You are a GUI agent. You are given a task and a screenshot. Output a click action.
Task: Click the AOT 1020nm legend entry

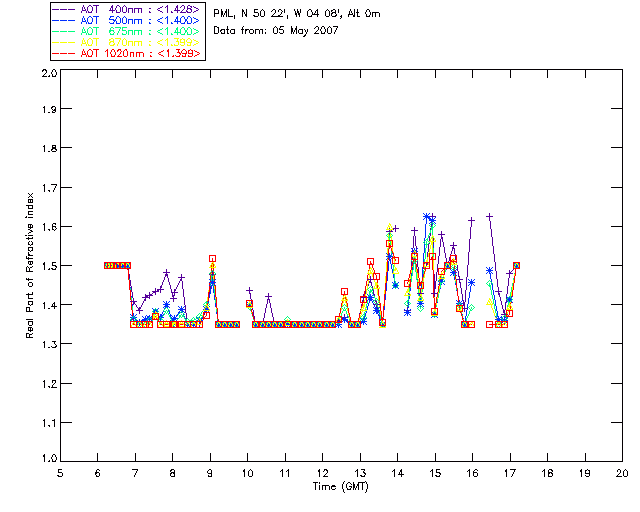click(x=127, y=53)
